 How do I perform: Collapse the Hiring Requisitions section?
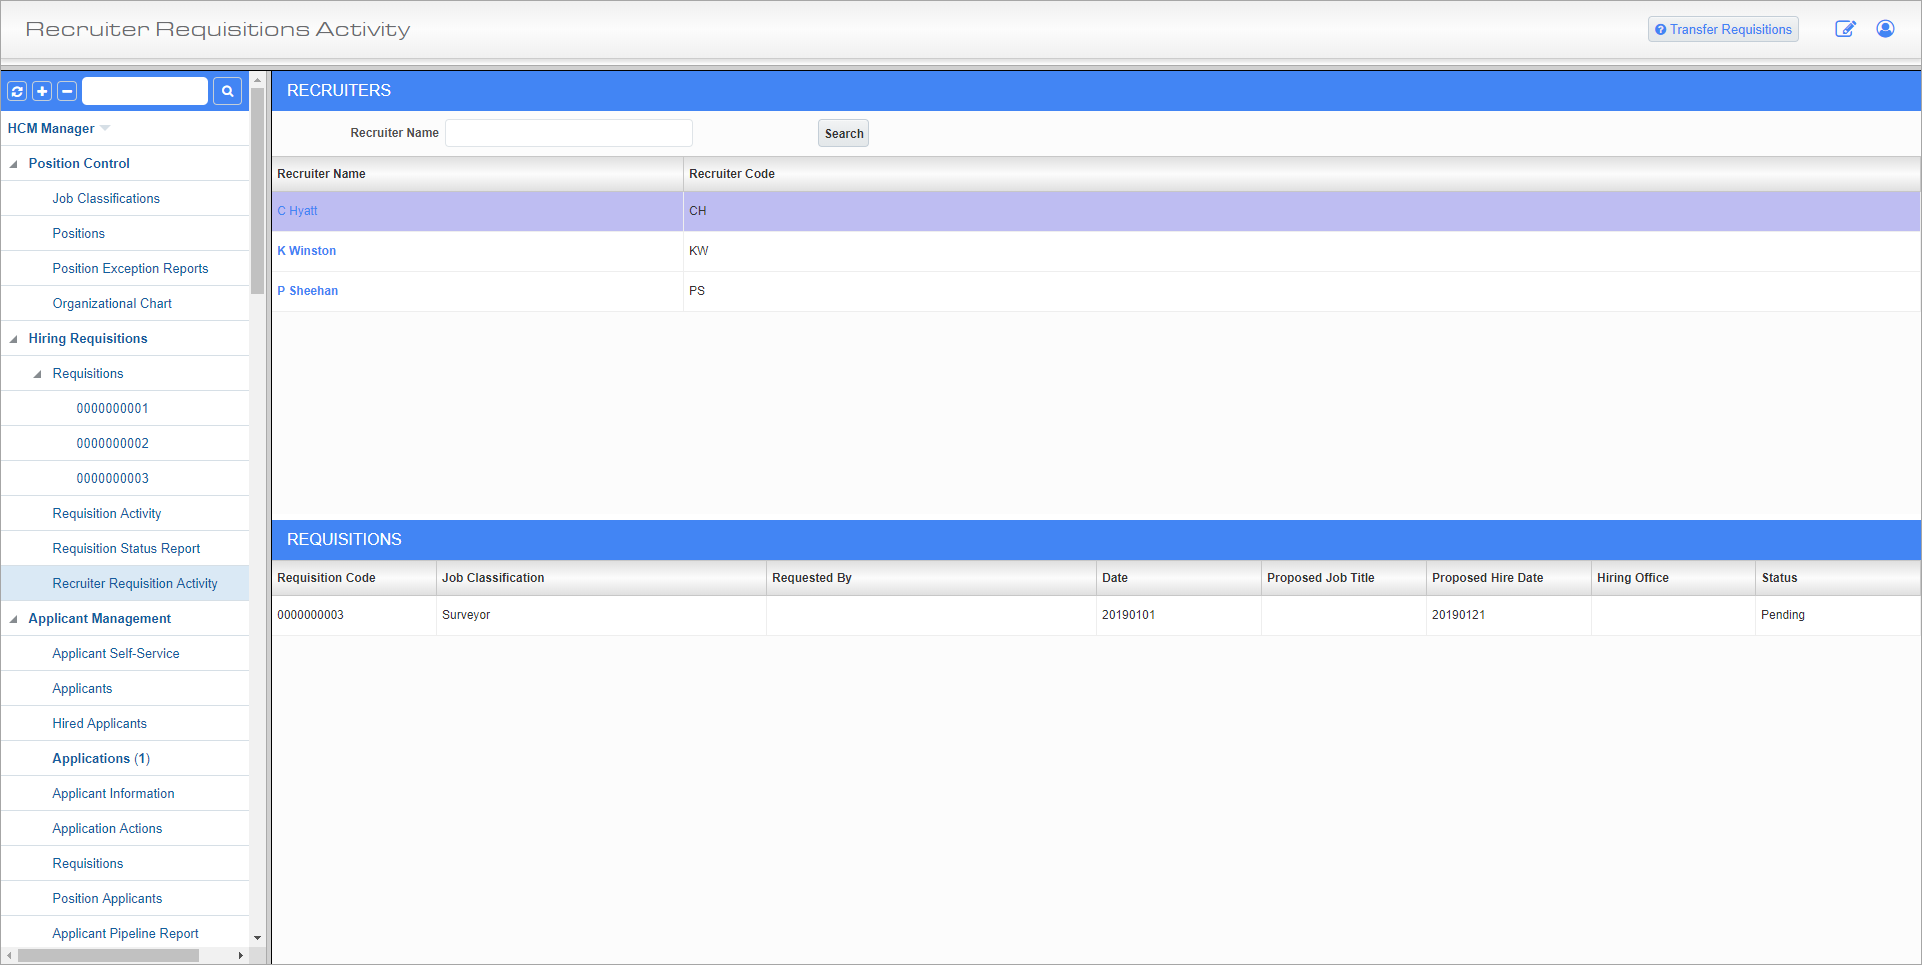pyautogui.click(x=14, y=339)
